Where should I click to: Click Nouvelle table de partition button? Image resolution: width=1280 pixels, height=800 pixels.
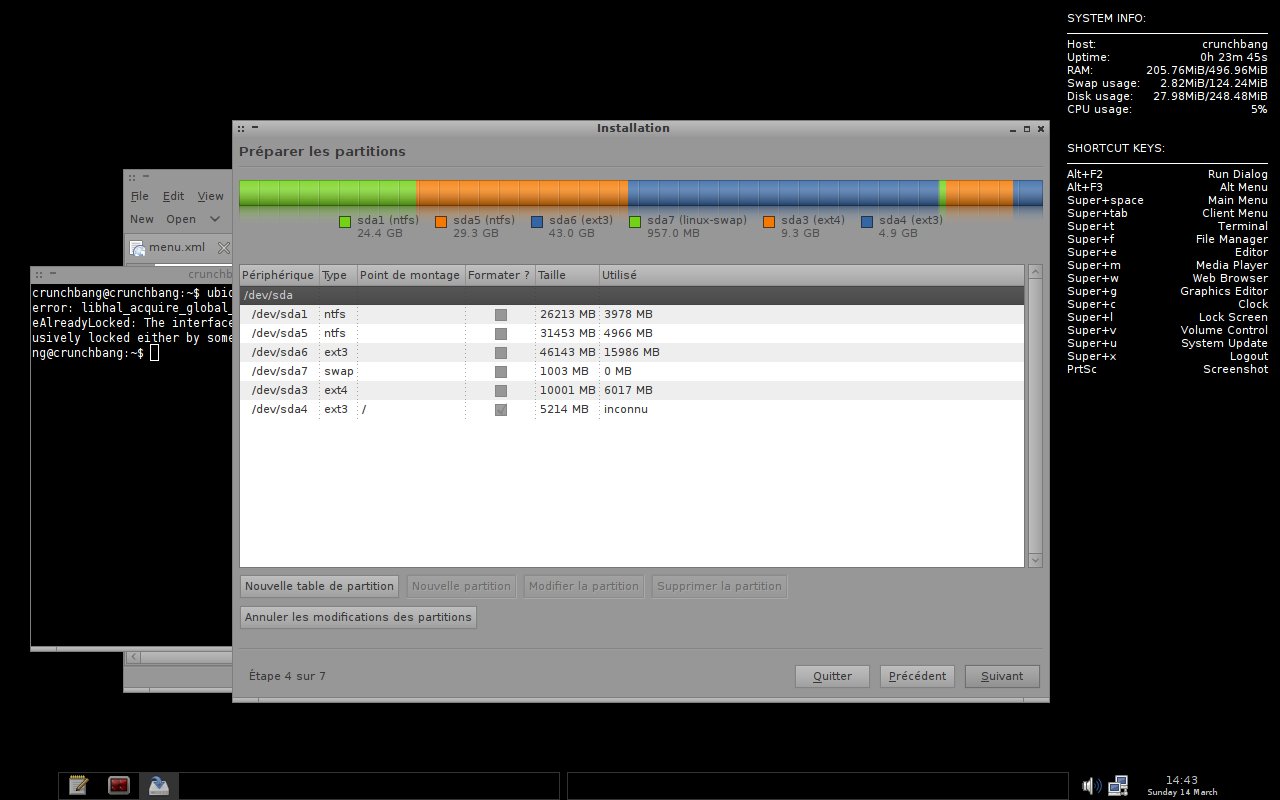tap(319, 586)
